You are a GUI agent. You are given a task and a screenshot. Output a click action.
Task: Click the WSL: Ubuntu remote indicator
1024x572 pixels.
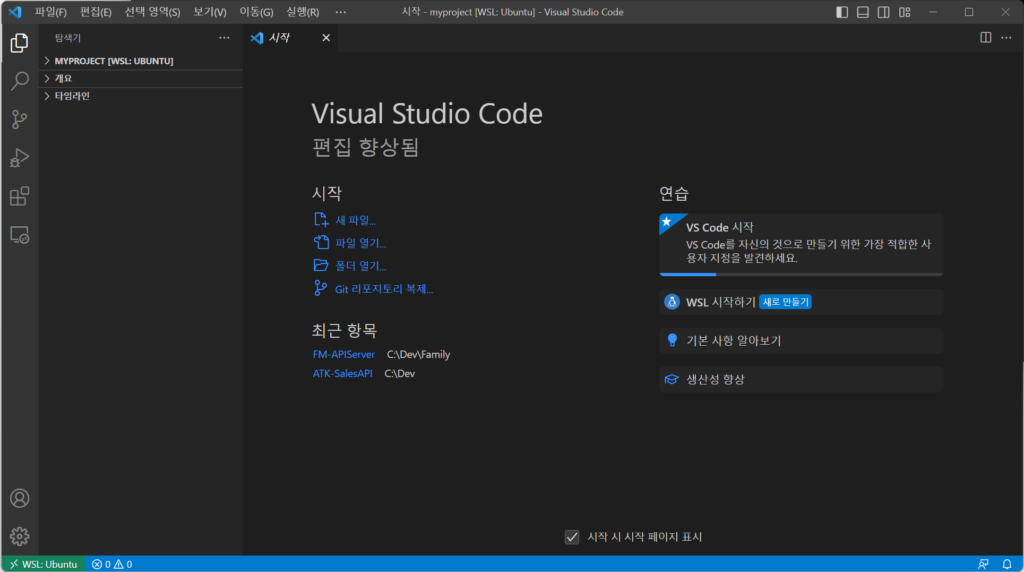pos(44,564)
